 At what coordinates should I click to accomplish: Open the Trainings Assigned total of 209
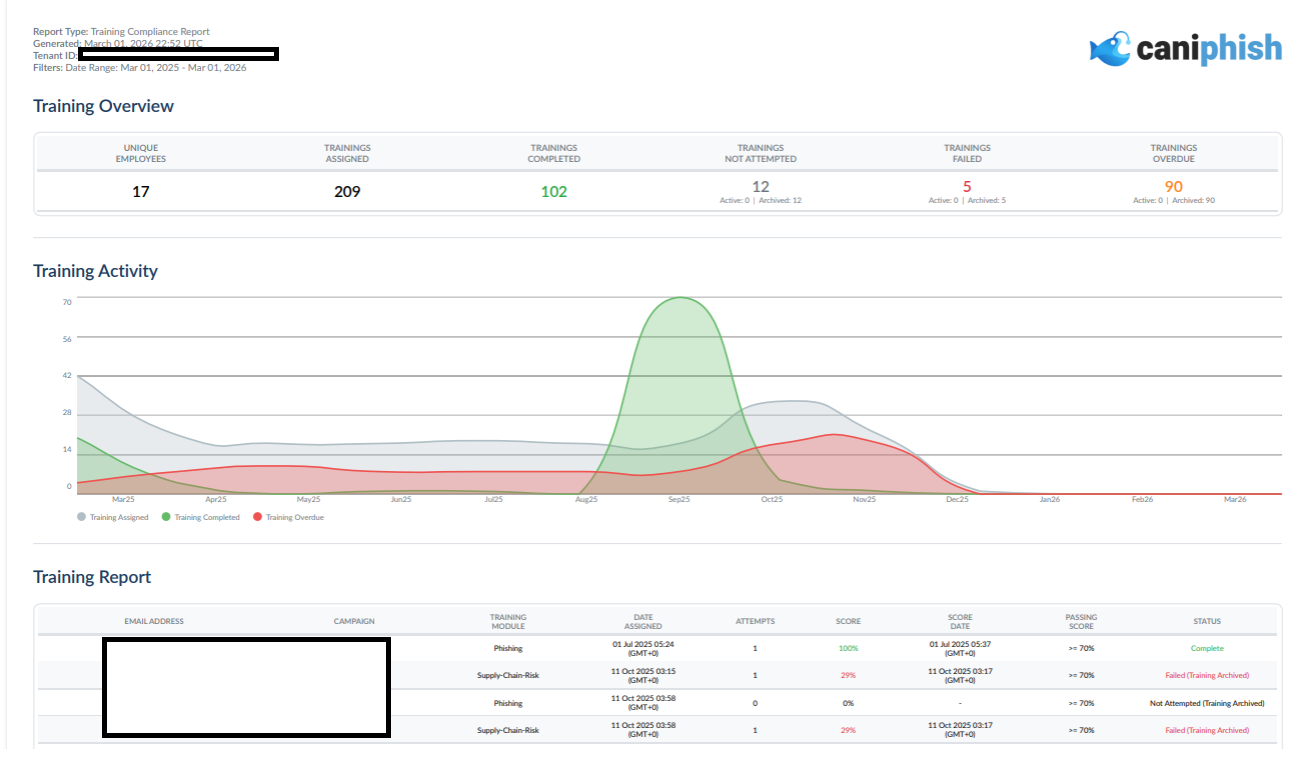point(347,191)
